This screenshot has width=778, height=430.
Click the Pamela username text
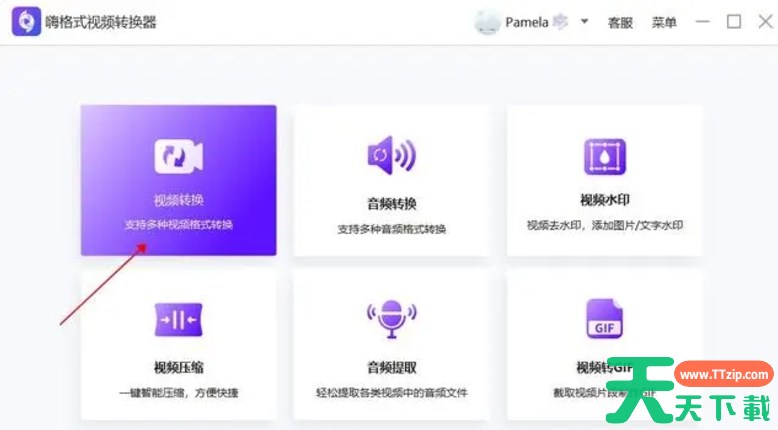click(526, 22)
